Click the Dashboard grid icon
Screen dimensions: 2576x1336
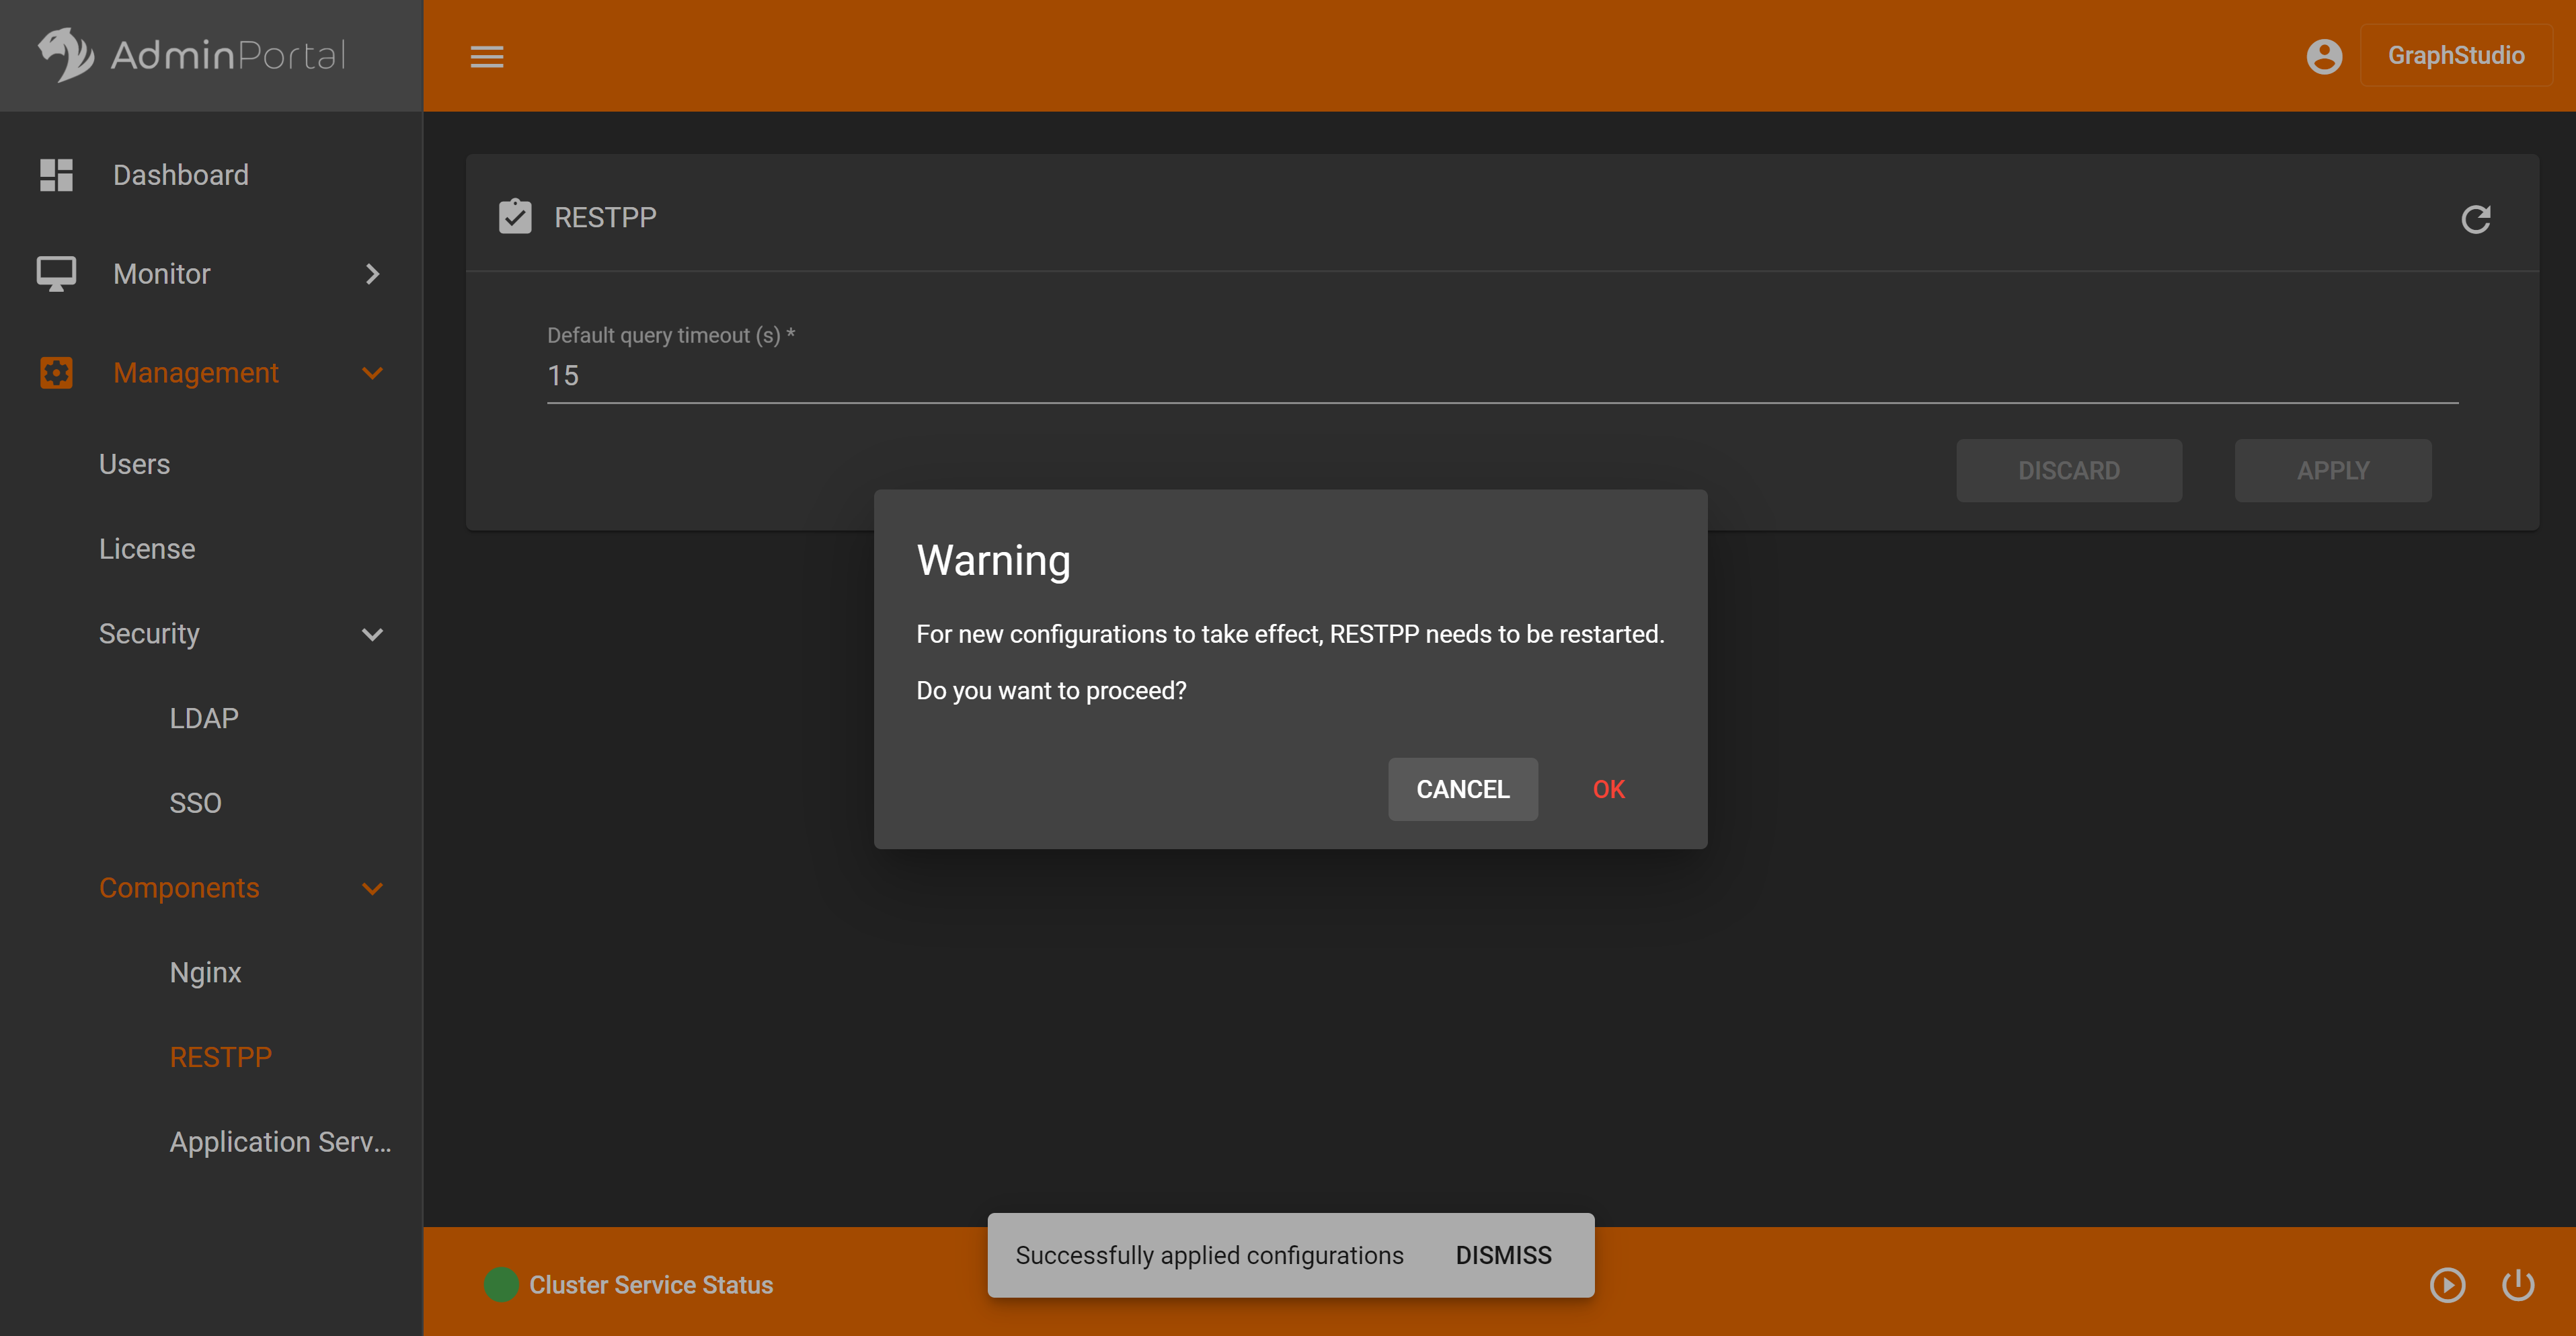(x=56, y=175)
